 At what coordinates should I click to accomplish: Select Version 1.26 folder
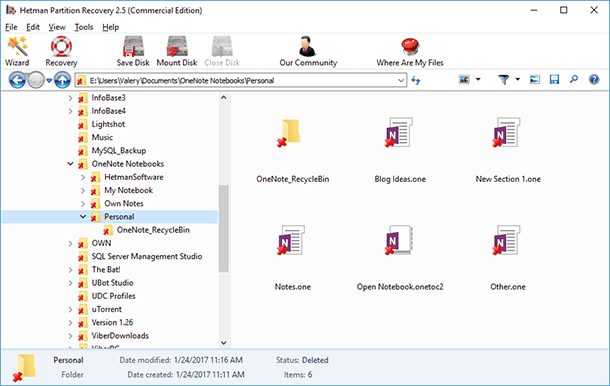click(112, 323)
